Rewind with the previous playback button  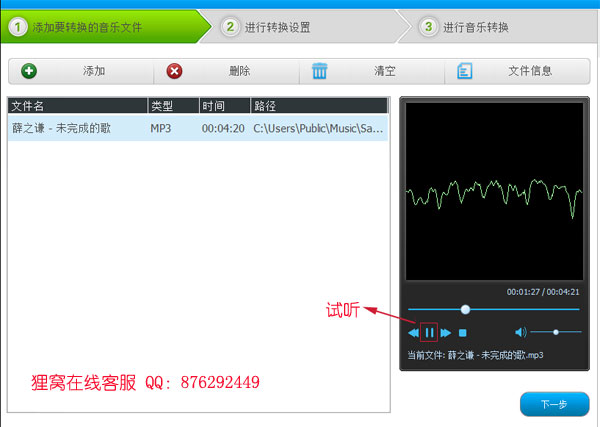point(413,333)
